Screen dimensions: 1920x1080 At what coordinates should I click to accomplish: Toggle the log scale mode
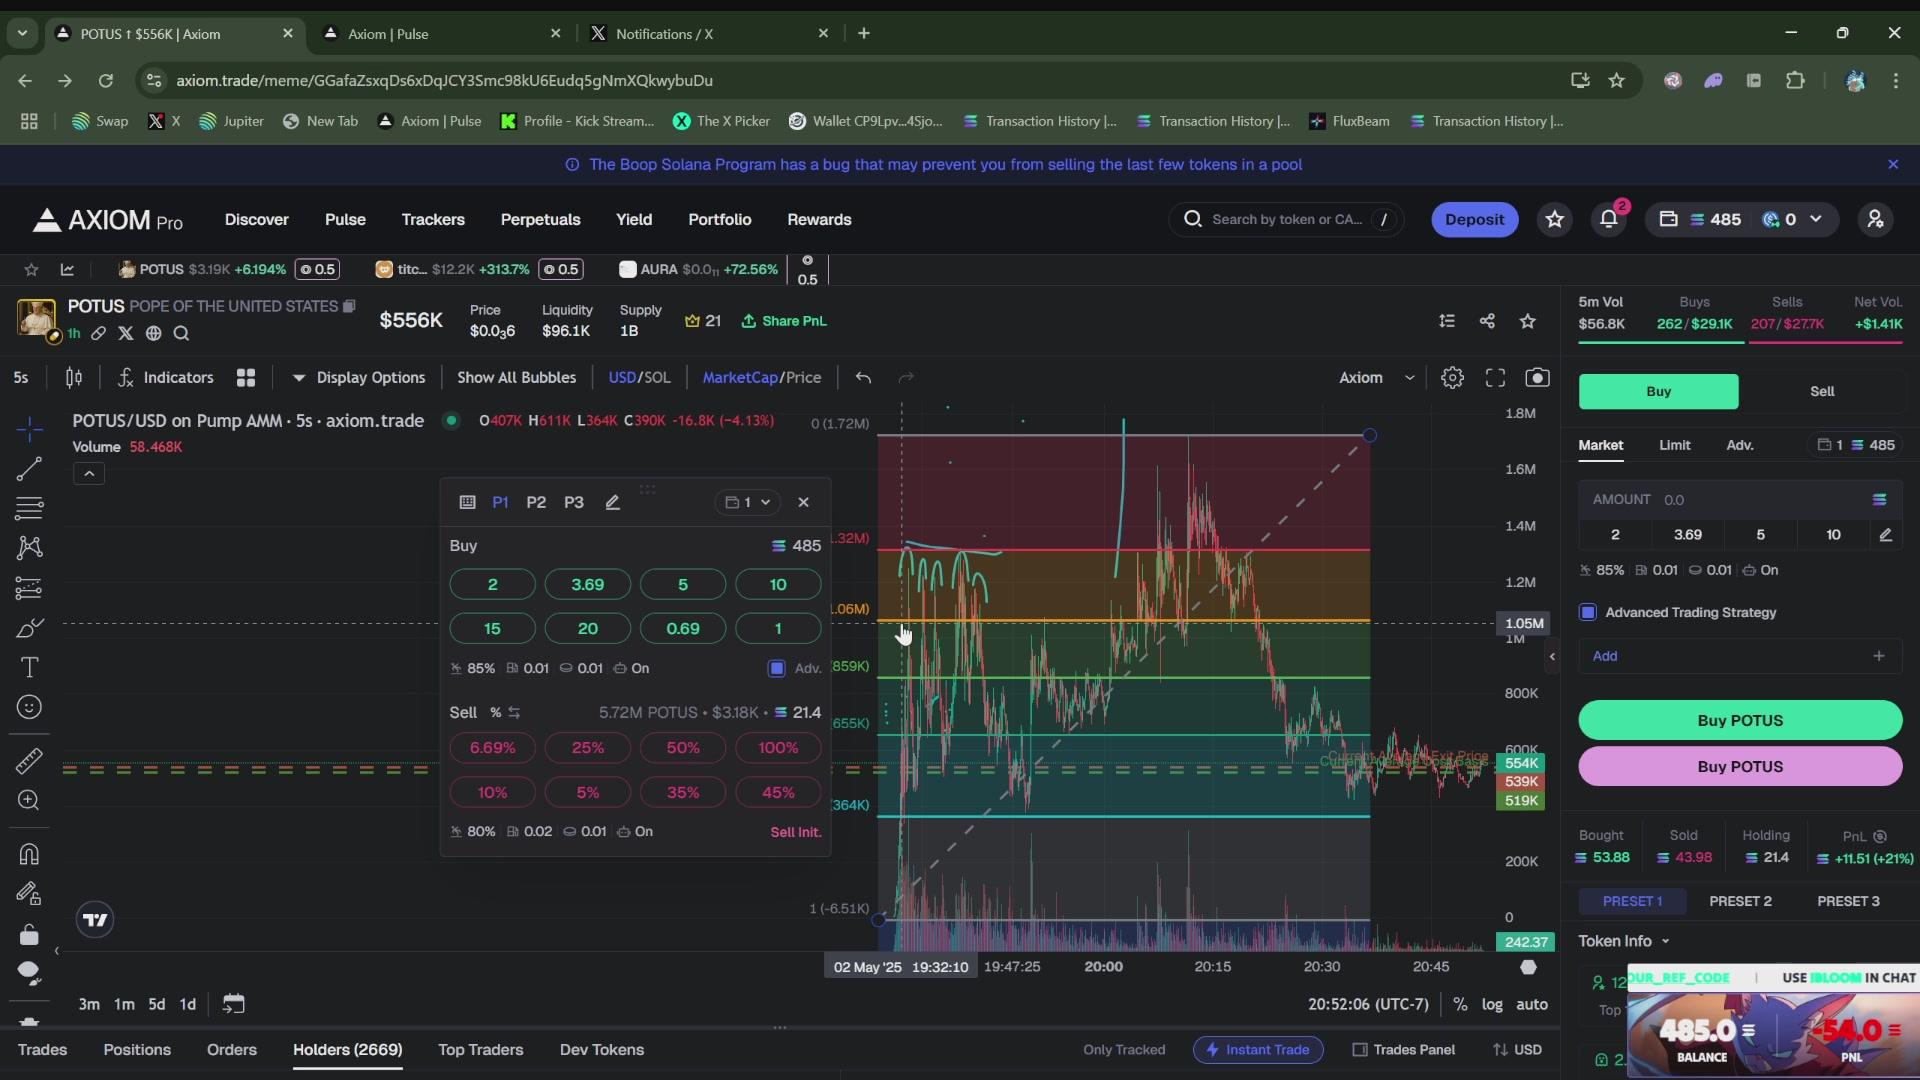[1492, 1004]
